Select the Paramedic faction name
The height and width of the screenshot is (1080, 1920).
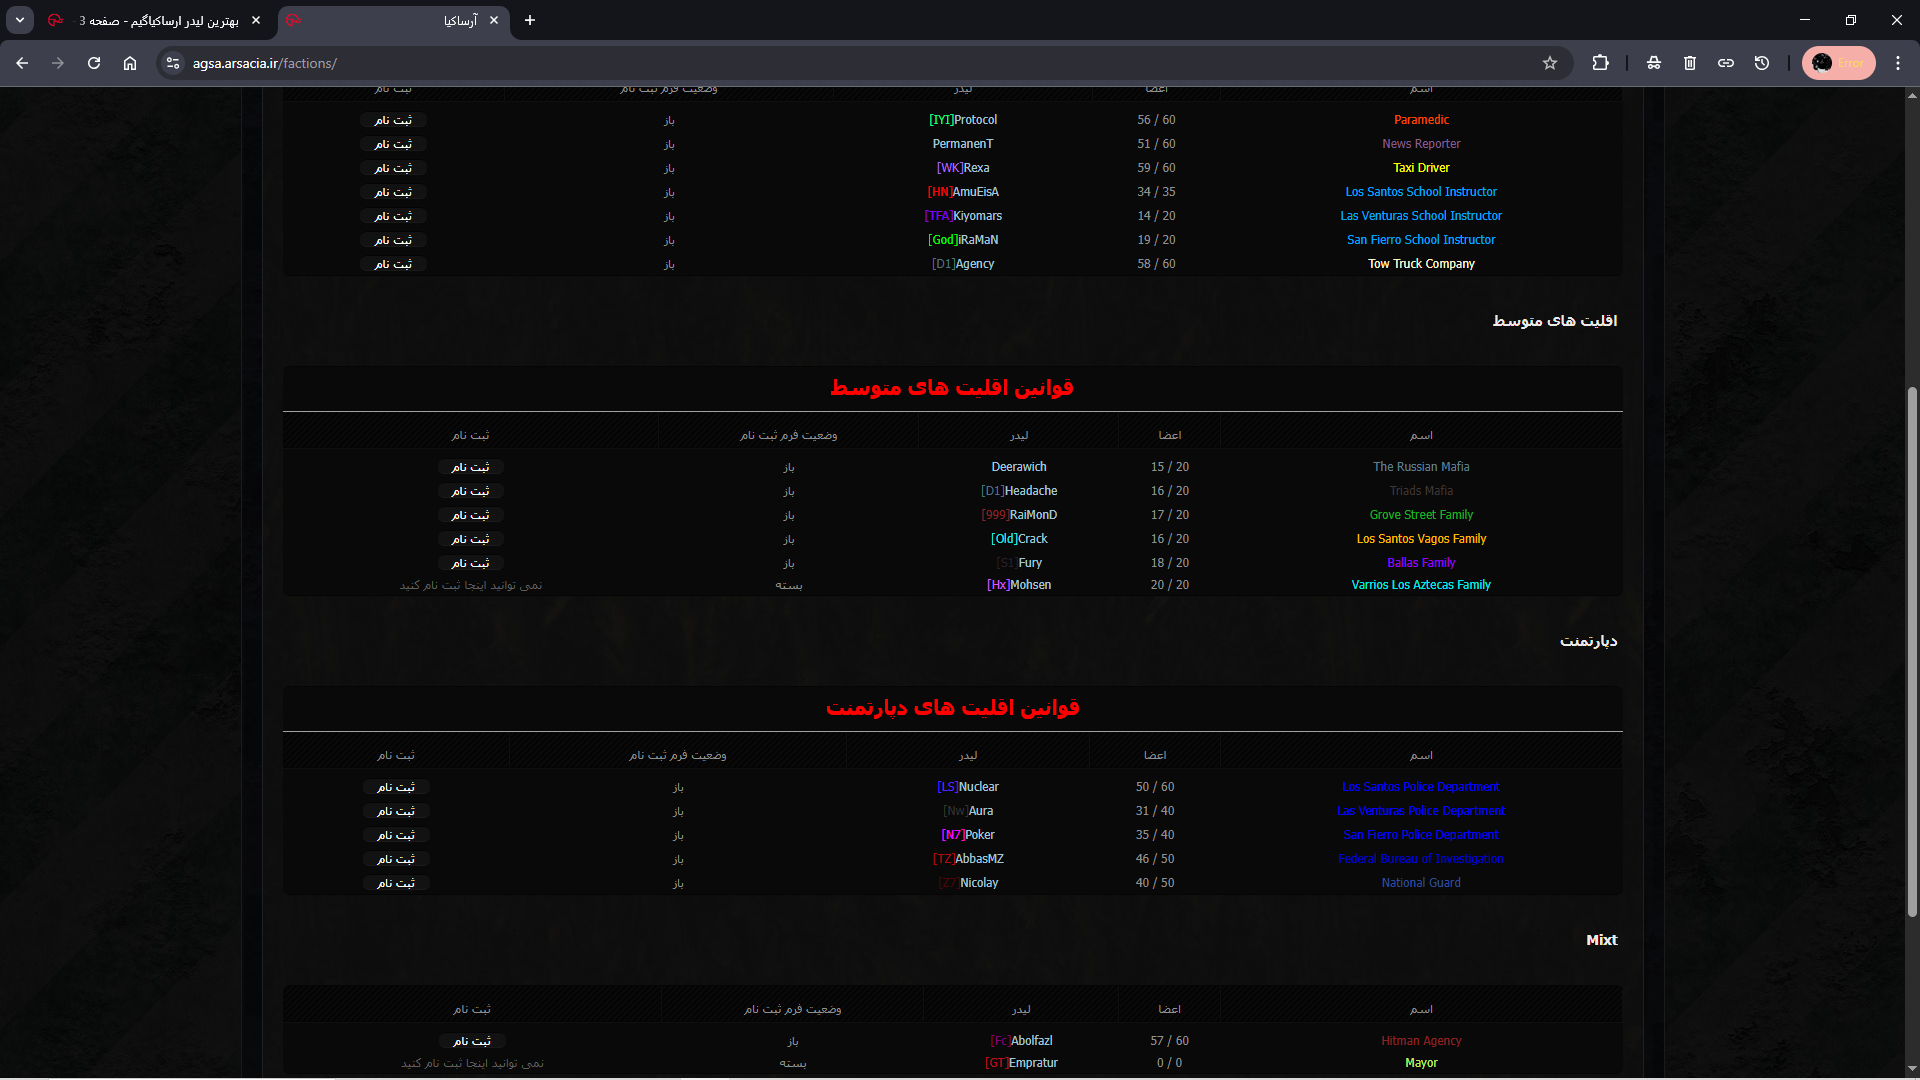[1421, 120]
